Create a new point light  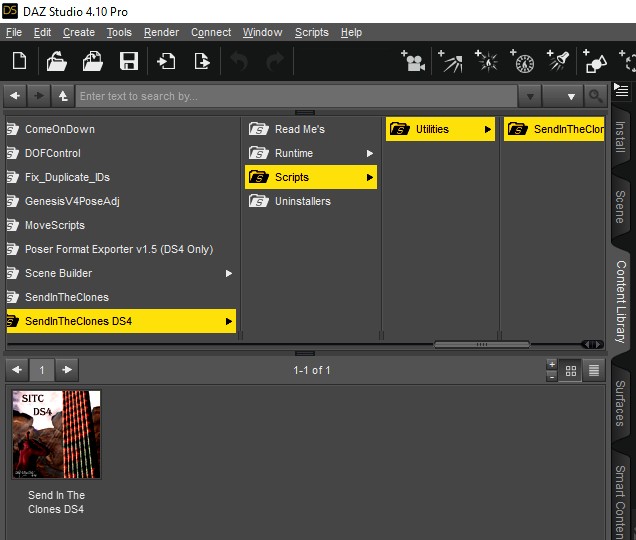[486, 61]
